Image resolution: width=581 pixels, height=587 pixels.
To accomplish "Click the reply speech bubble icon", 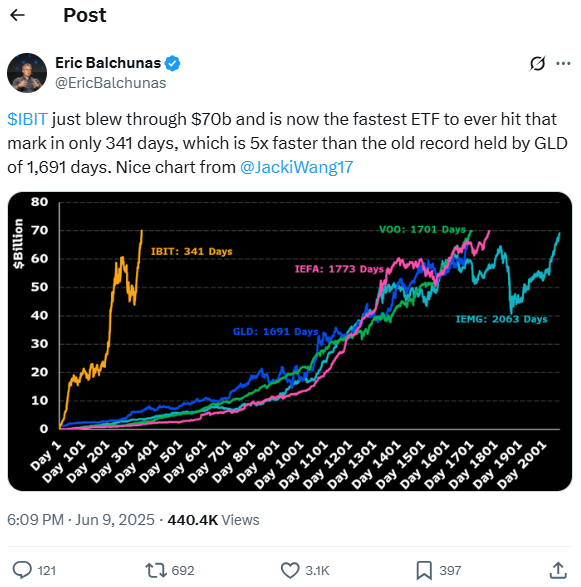I will click(22, 570).
